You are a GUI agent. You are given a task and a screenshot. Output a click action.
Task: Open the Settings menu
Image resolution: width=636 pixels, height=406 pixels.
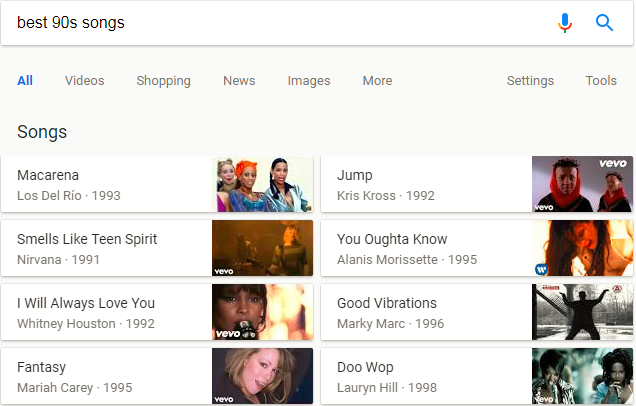click(530, 81)
